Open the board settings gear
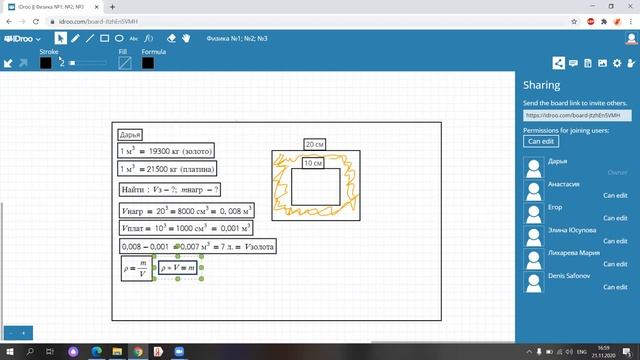Viewport: 640px width, 360px height. pyautogui.click(x=617, y=63)
